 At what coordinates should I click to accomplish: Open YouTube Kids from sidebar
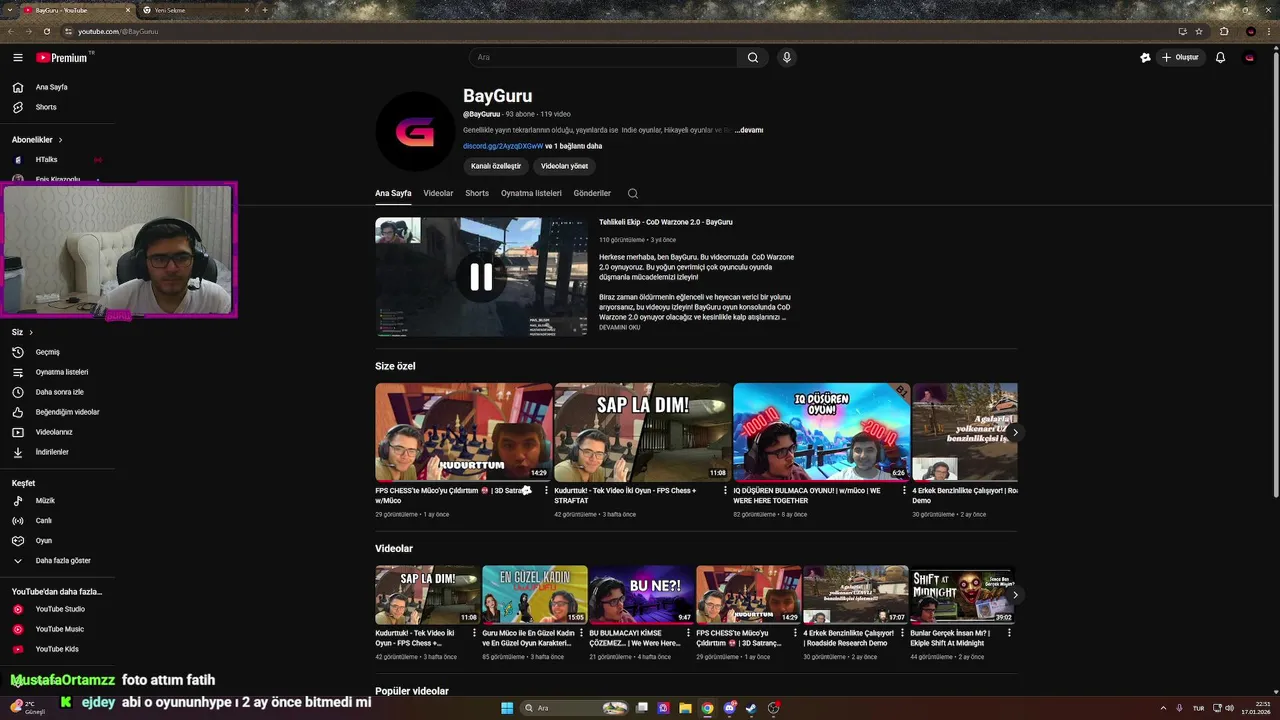click(x=56, y=649)
